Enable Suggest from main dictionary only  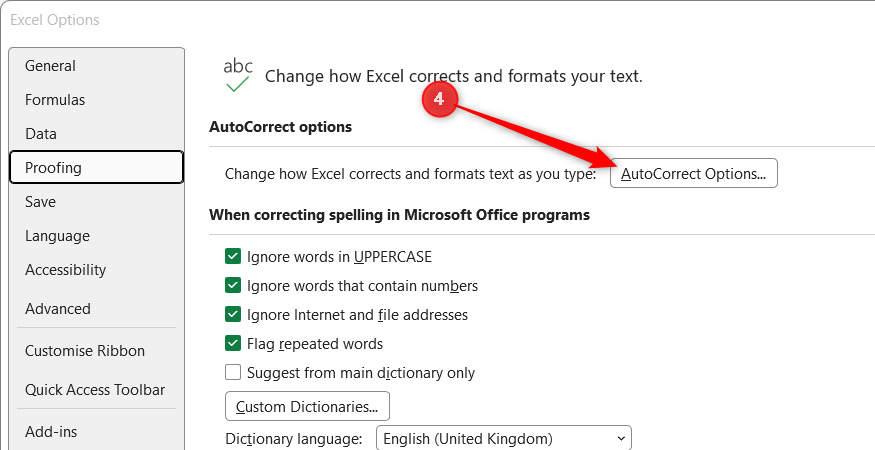233,372
